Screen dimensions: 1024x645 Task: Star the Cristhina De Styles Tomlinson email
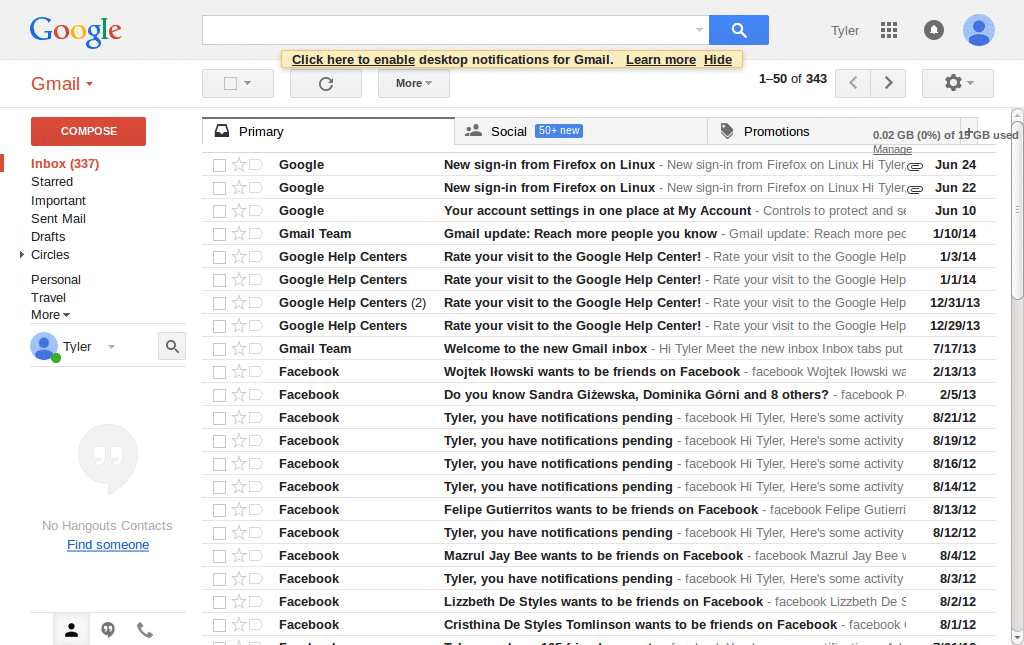(238, 625)
